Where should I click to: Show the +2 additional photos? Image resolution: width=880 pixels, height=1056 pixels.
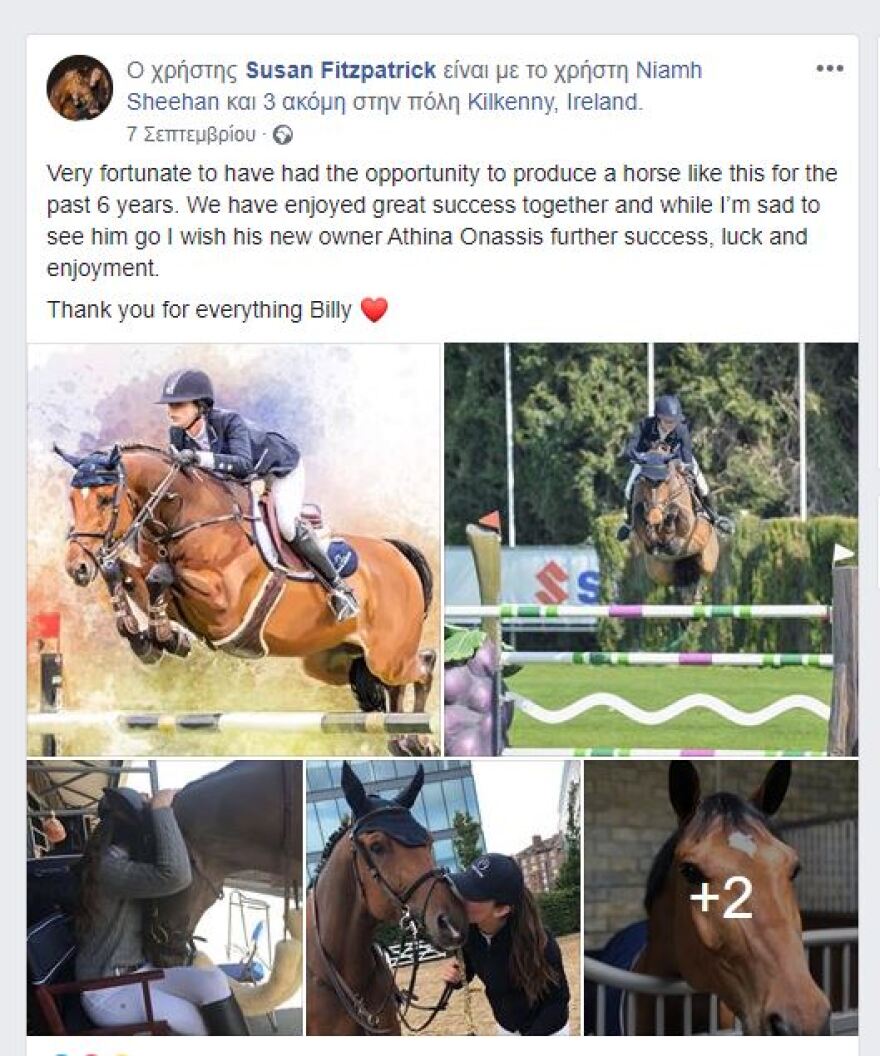[x=720, y=897]
